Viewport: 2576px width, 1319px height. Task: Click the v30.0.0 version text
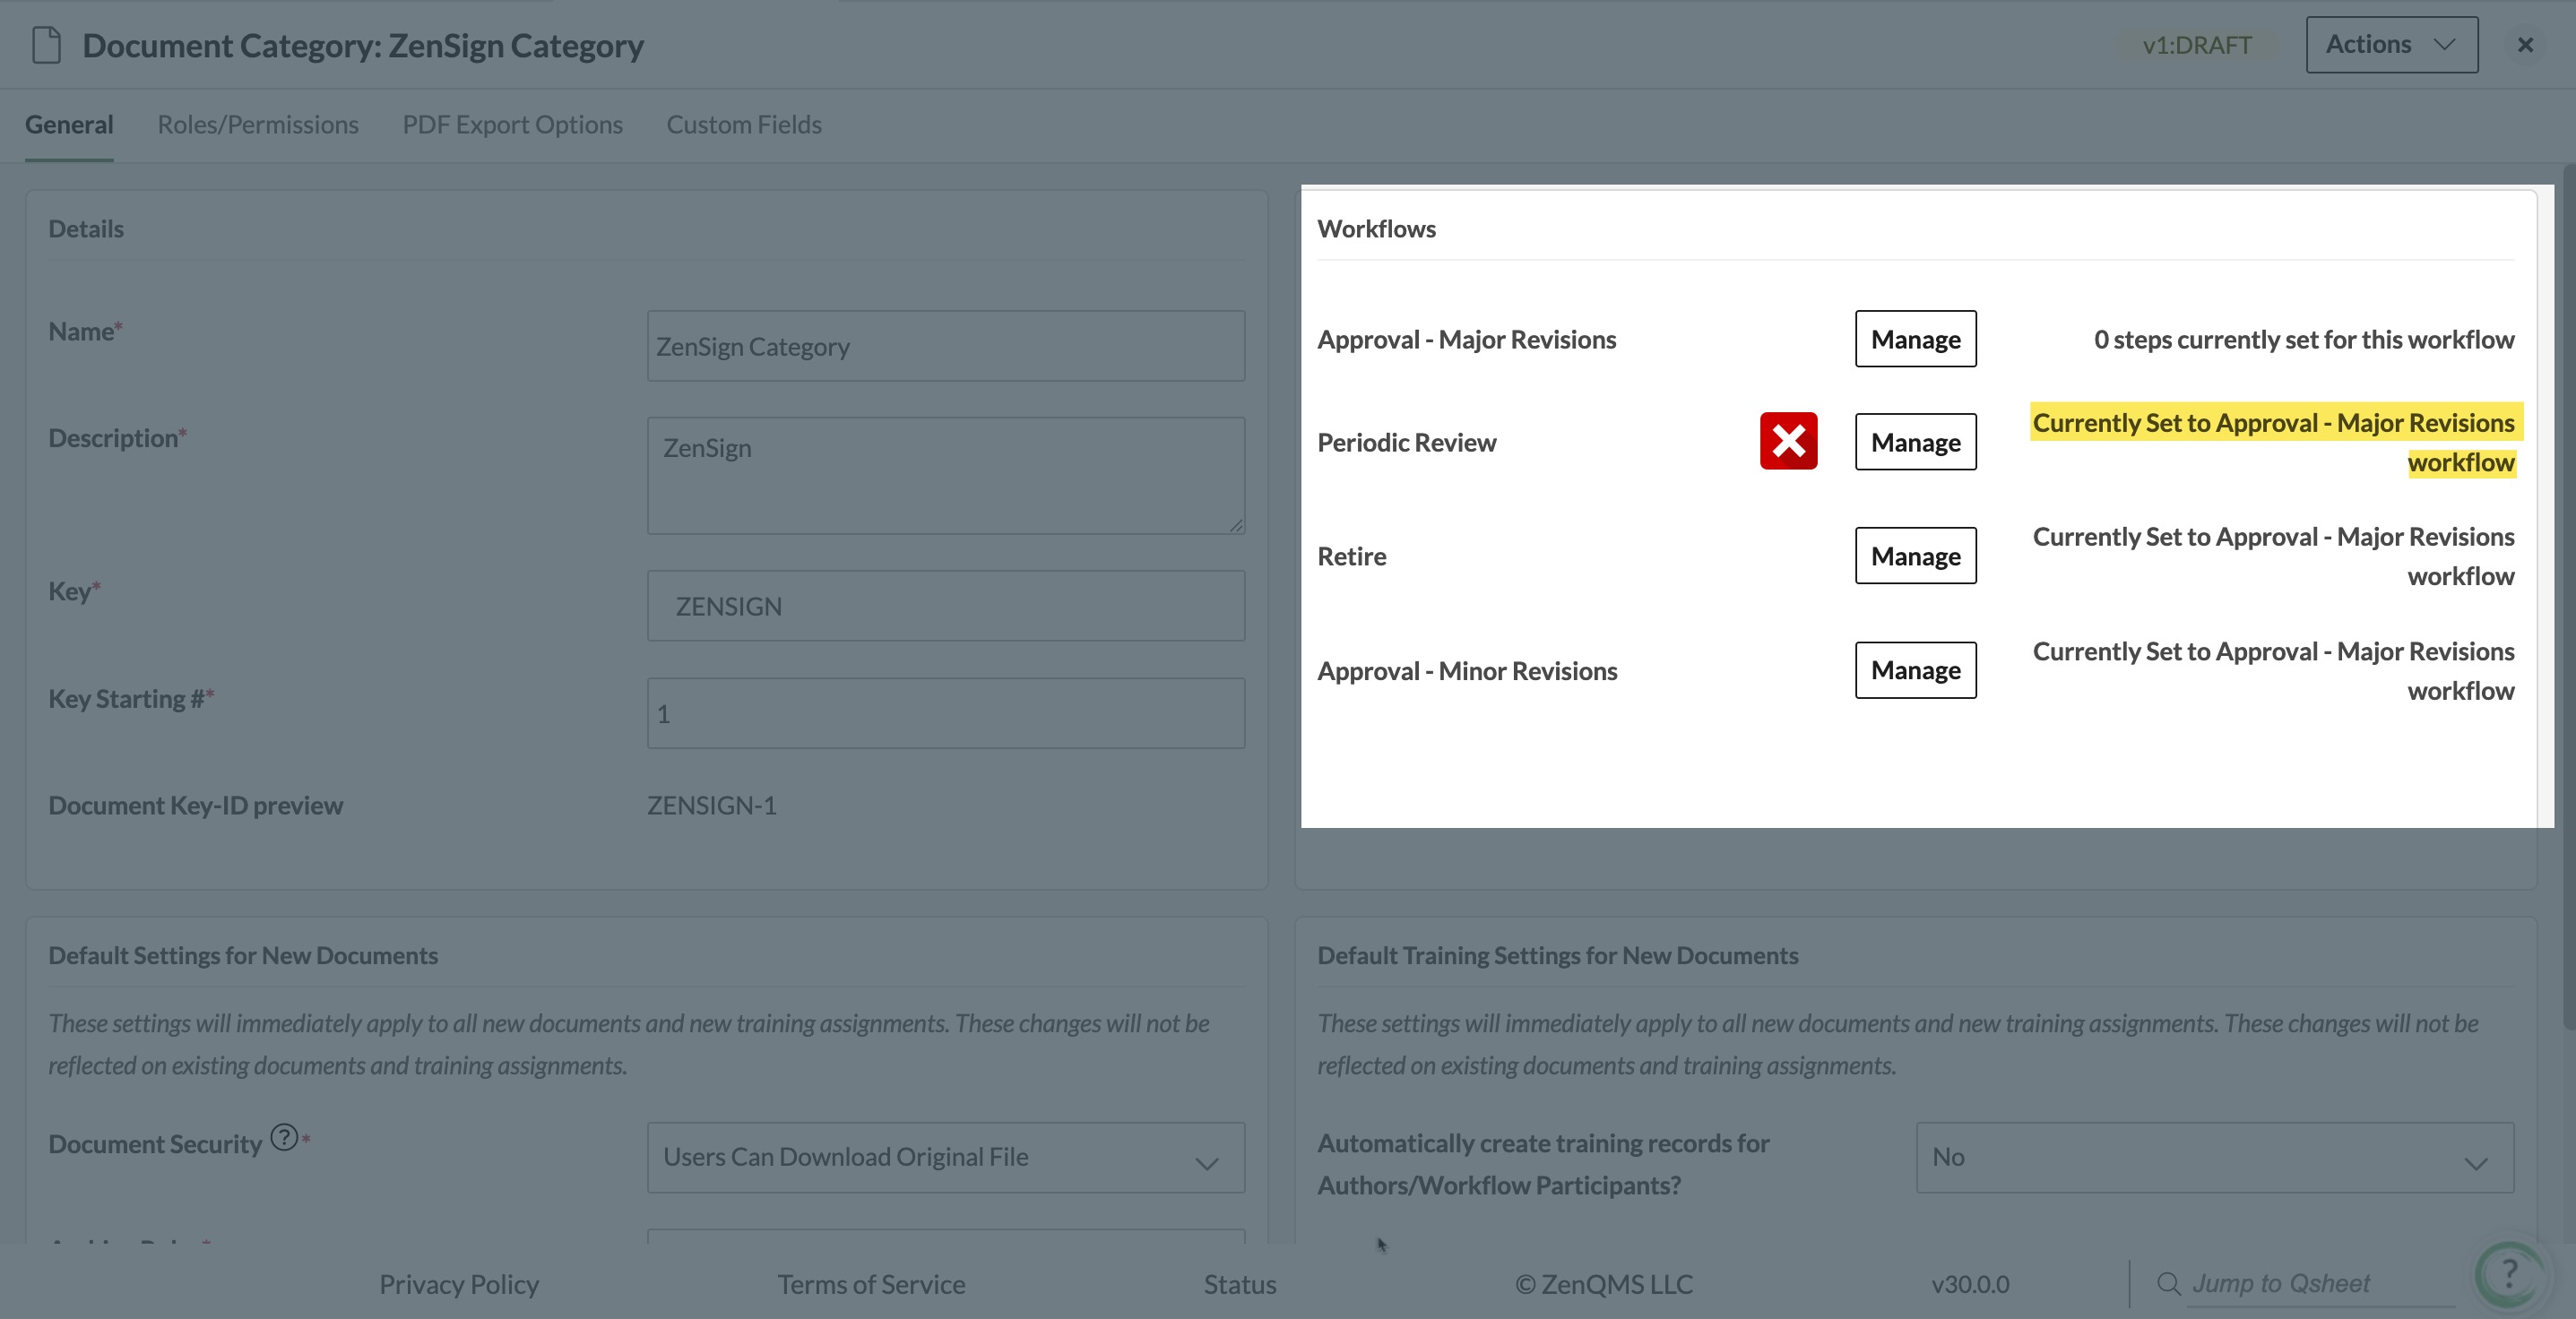tap(1970, 1284)
